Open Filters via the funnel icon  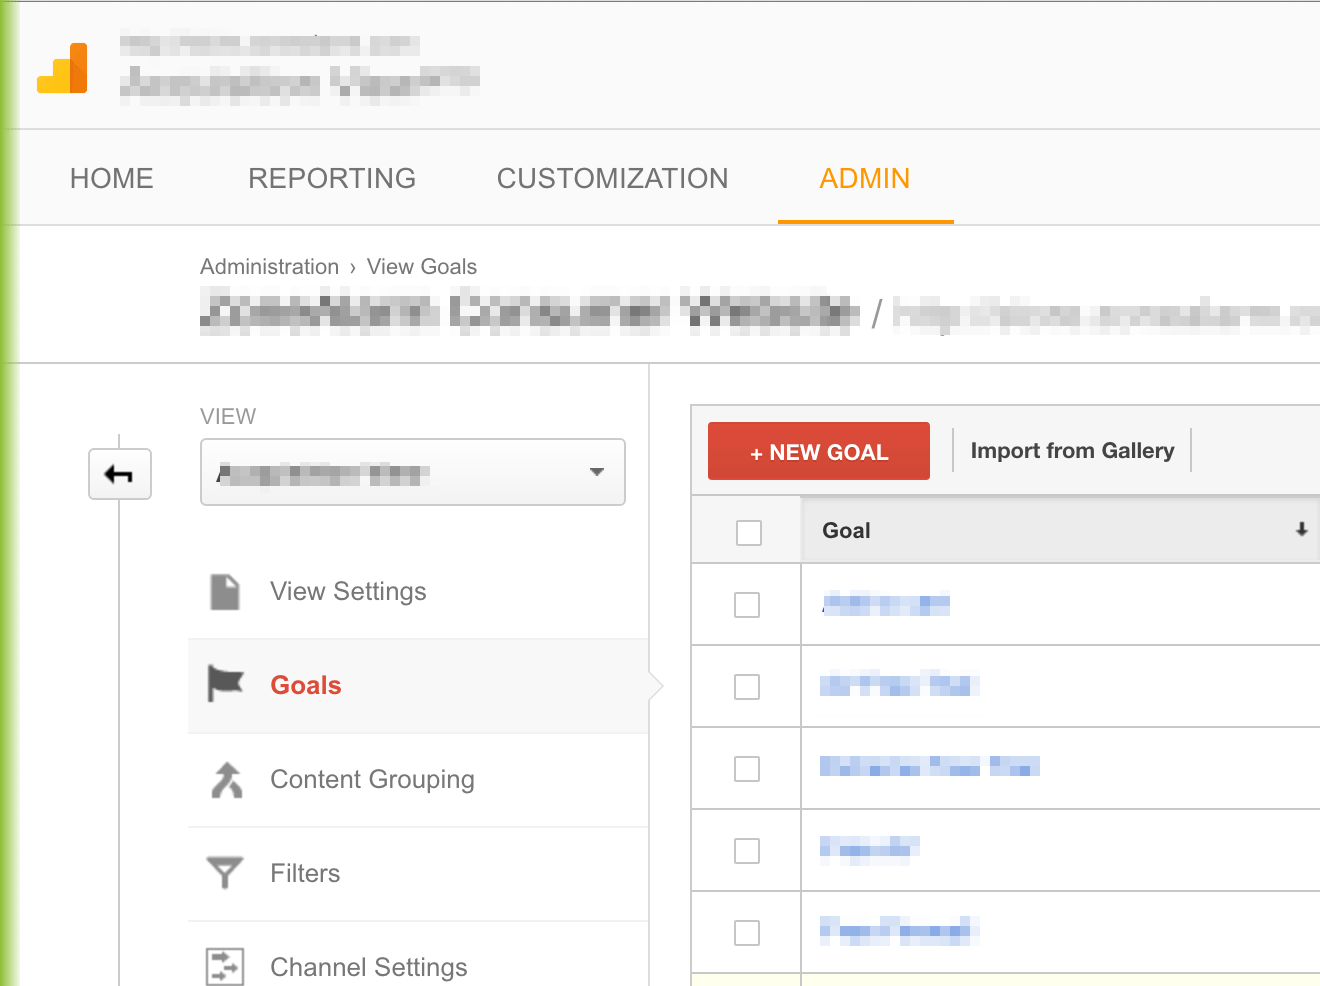point(226,872)
